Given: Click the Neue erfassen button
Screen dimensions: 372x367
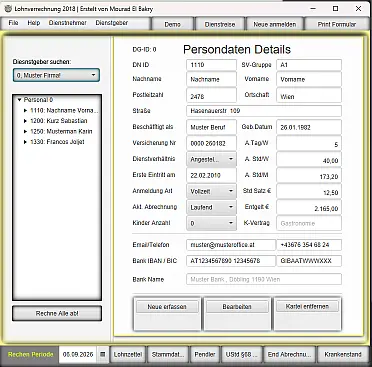Looking at the screenshot, I should 167,307.
